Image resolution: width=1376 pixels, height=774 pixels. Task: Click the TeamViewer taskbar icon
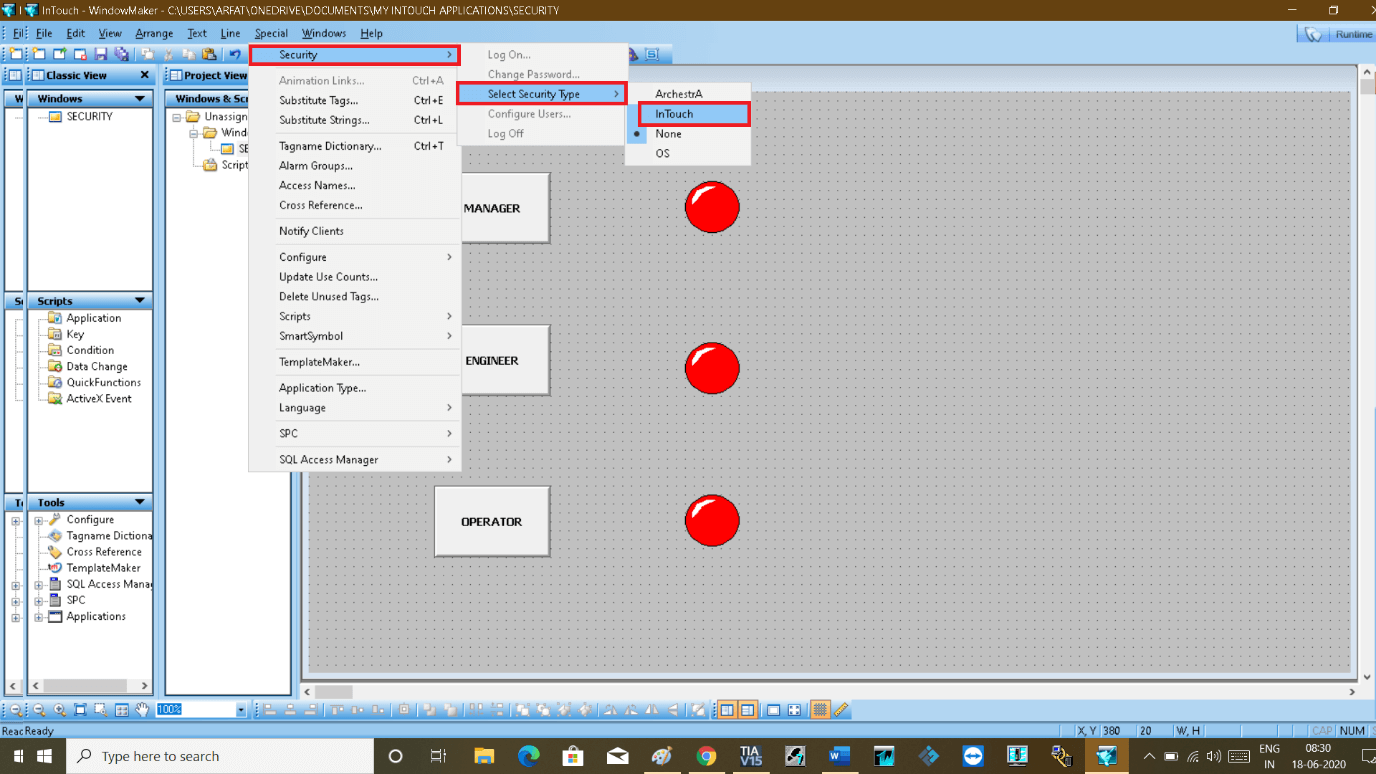tap(972, 756)
